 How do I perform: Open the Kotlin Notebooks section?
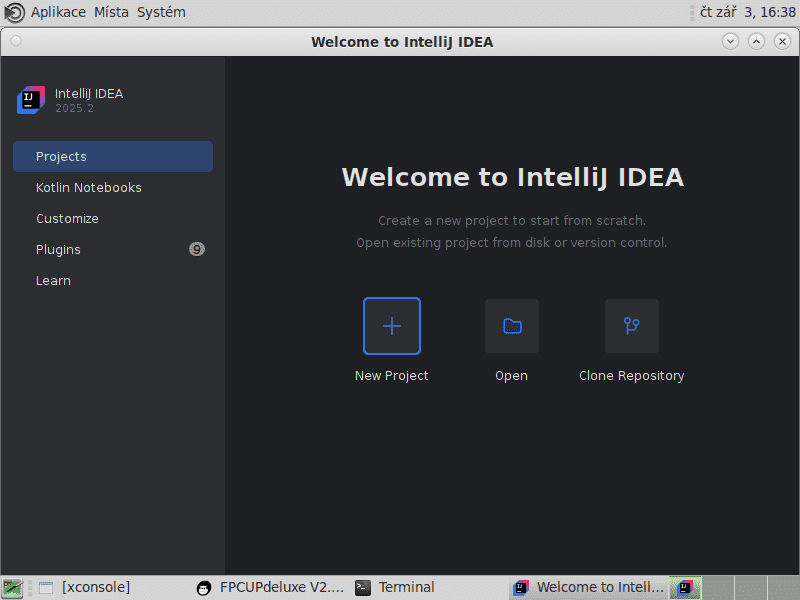pos(113,188)
